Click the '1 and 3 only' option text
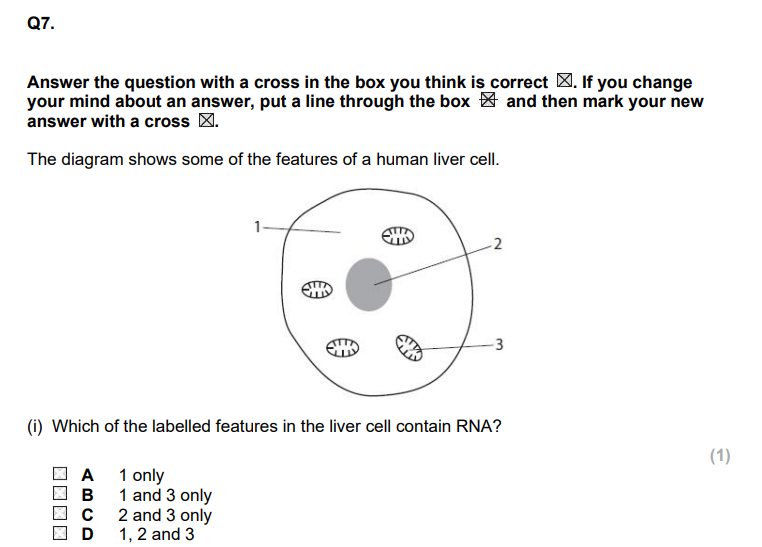762x547 pixels. click(x=165, y=495)
